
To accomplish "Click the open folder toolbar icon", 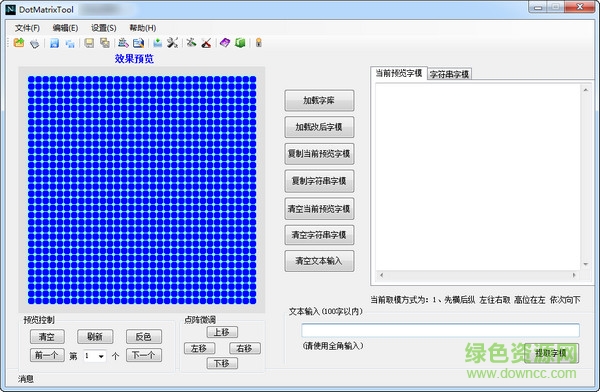I will click(19, 43).
